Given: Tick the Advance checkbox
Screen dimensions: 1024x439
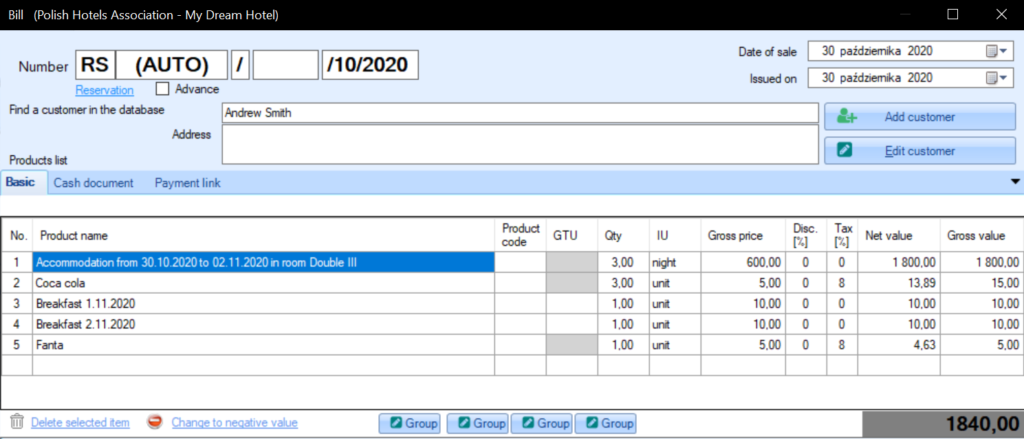Looking at the screenshot, I should tap(163, 89).
